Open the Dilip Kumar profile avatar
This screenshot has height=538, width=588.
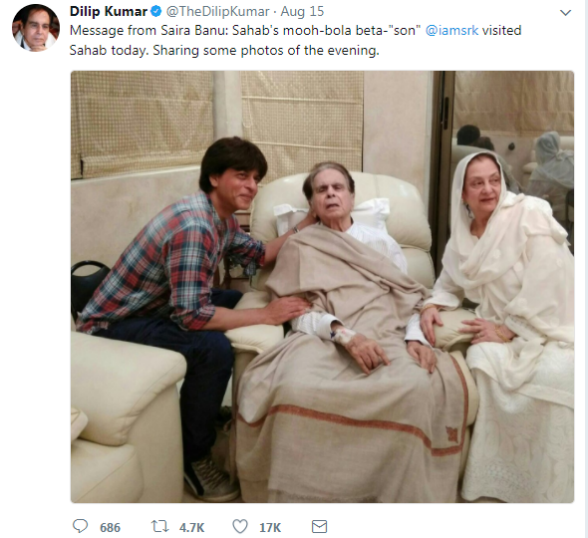(x=36, y=27)
